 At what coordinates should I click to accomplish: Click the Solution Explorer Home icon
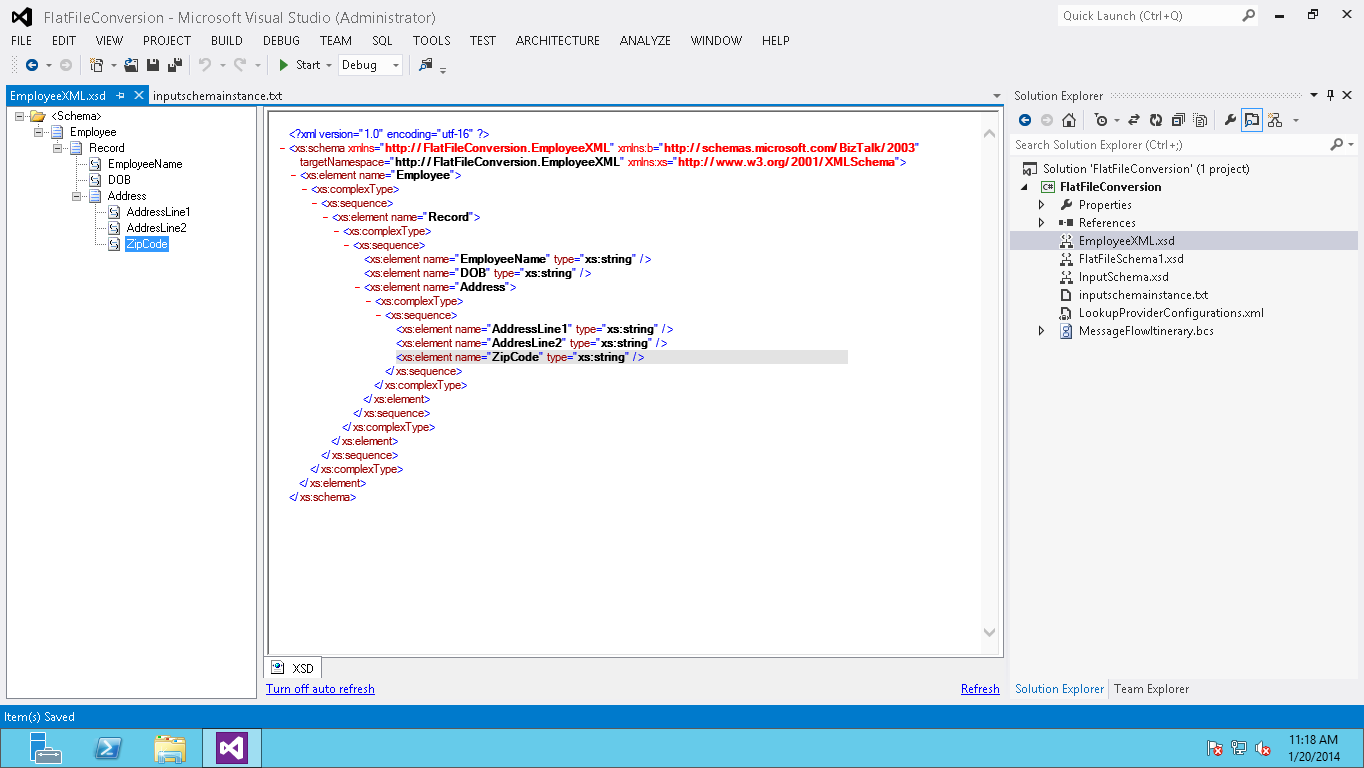tap(1069, 120)
